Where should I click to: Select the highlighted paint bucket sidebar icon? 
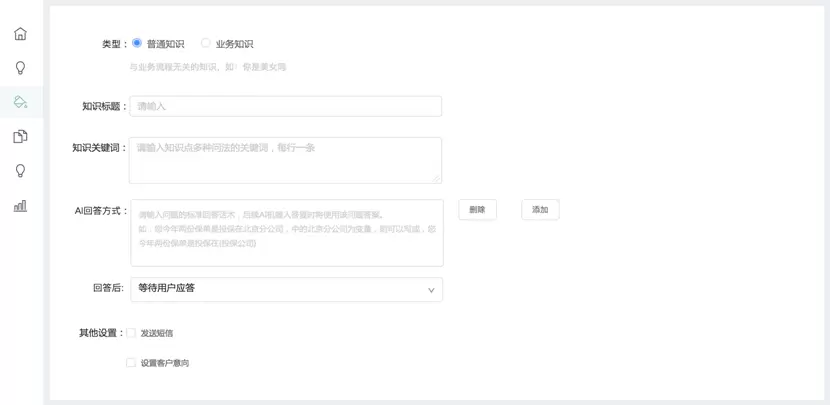coord(20,102)
